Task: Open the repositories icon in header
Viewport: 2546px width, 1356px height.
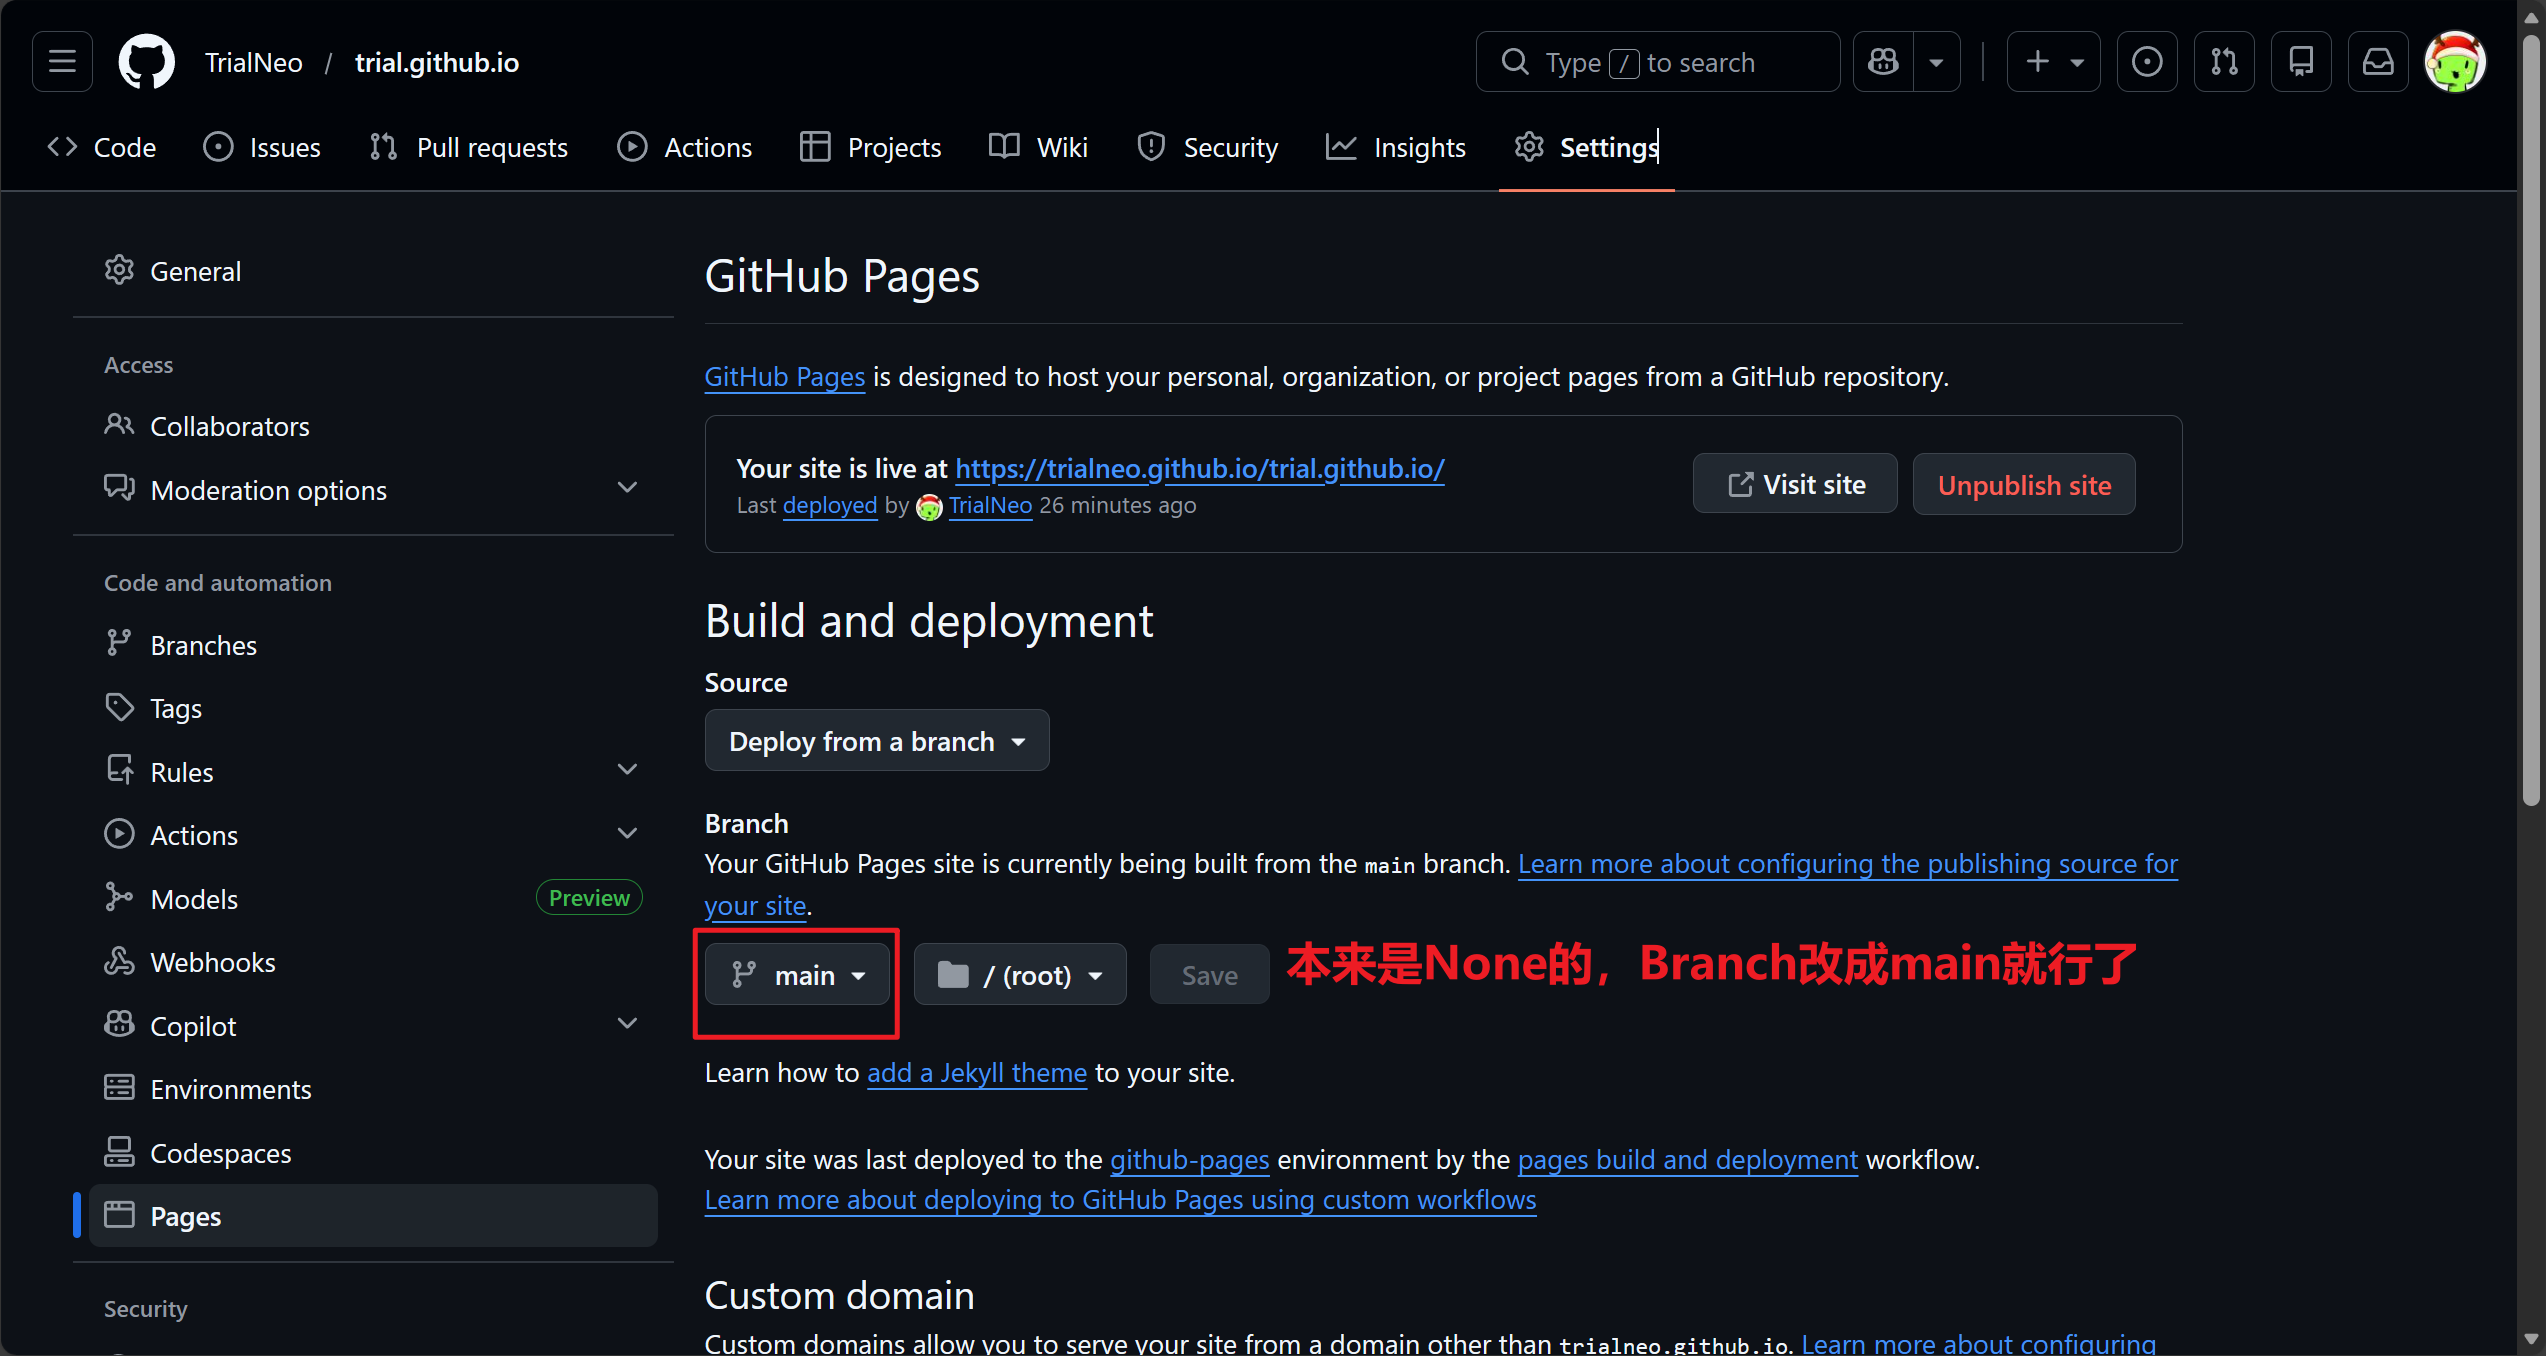Action: [2301, 62]
